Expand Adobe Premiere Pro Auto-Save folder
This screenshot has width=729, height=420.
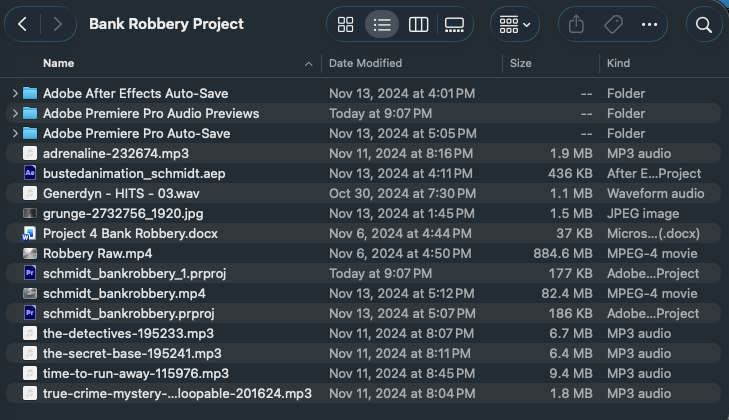pyautogui.click(x=15, y=133)
